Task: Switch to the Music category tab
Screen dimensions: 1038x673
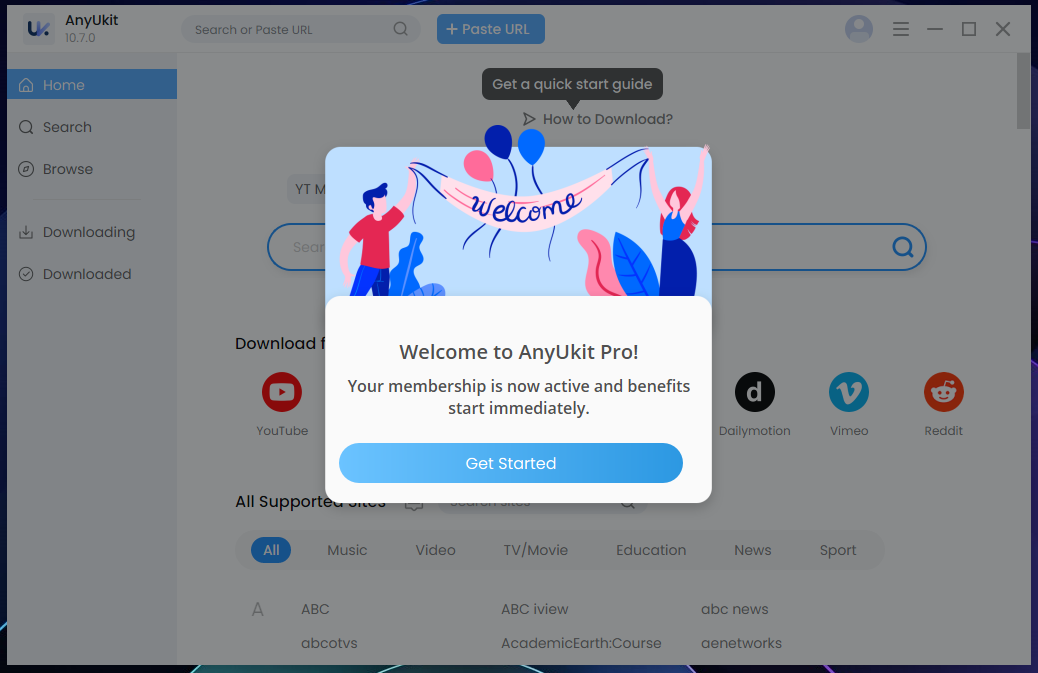Action: point(347,550)
